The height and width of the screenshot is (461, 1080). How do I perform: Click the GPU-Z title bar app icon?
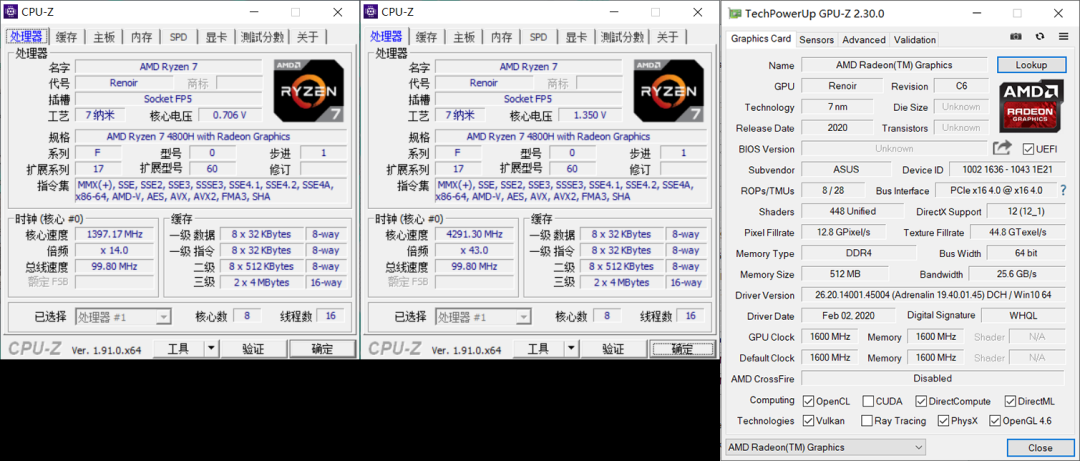[736, 13]
